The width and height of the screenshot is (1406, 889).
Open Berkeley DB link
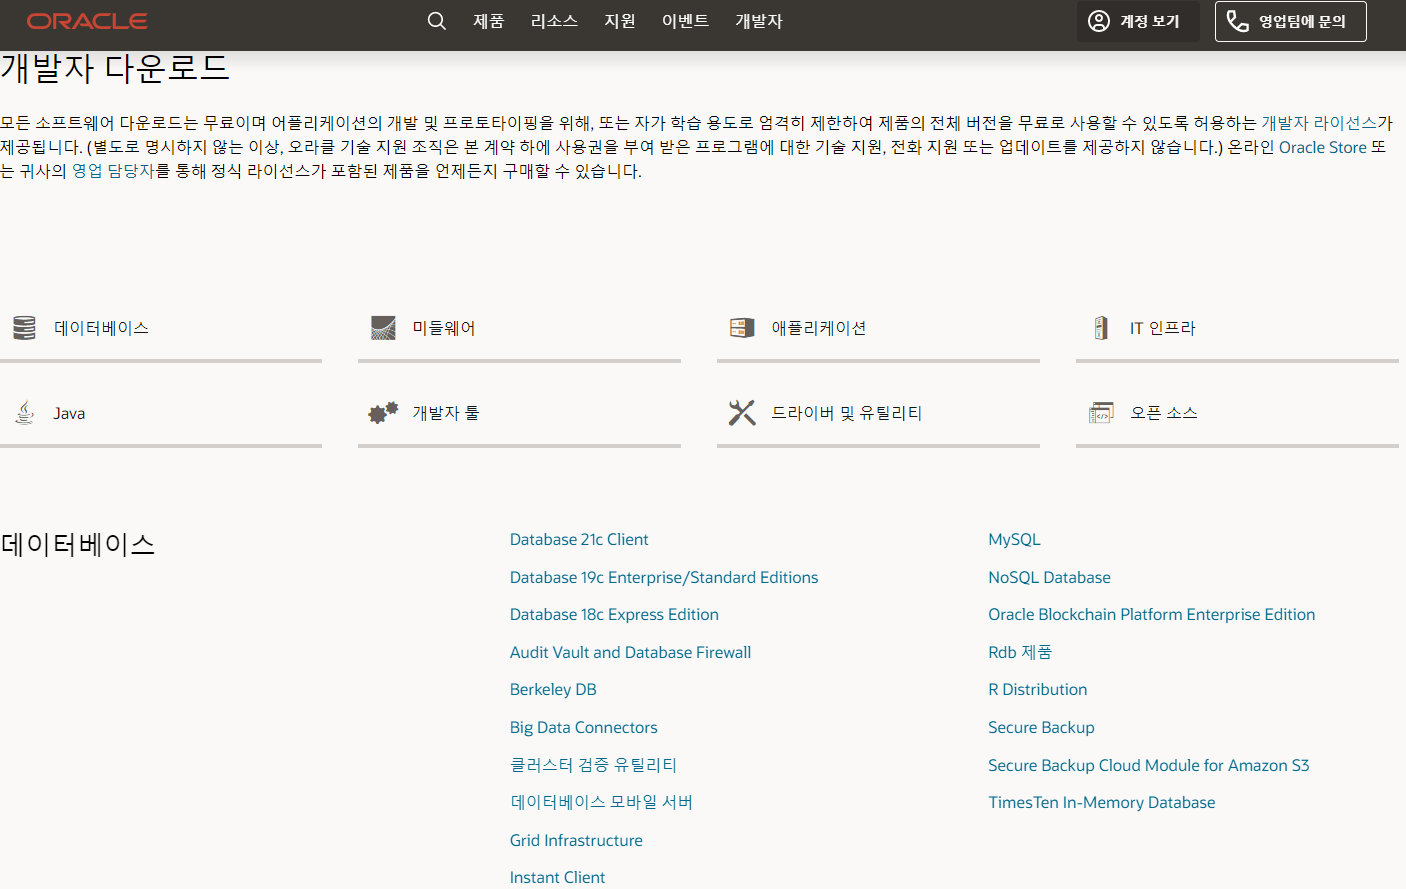click(553, 689)
